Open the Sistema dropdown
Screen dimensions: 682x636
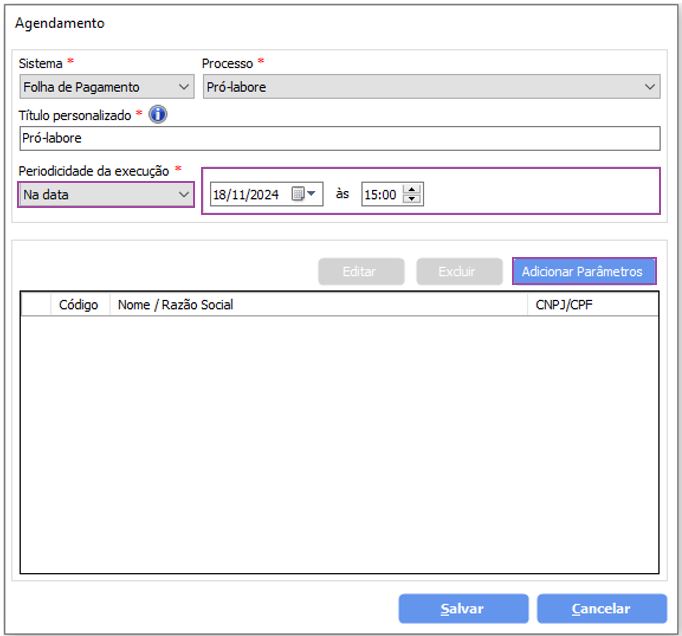tap(107, 87)
